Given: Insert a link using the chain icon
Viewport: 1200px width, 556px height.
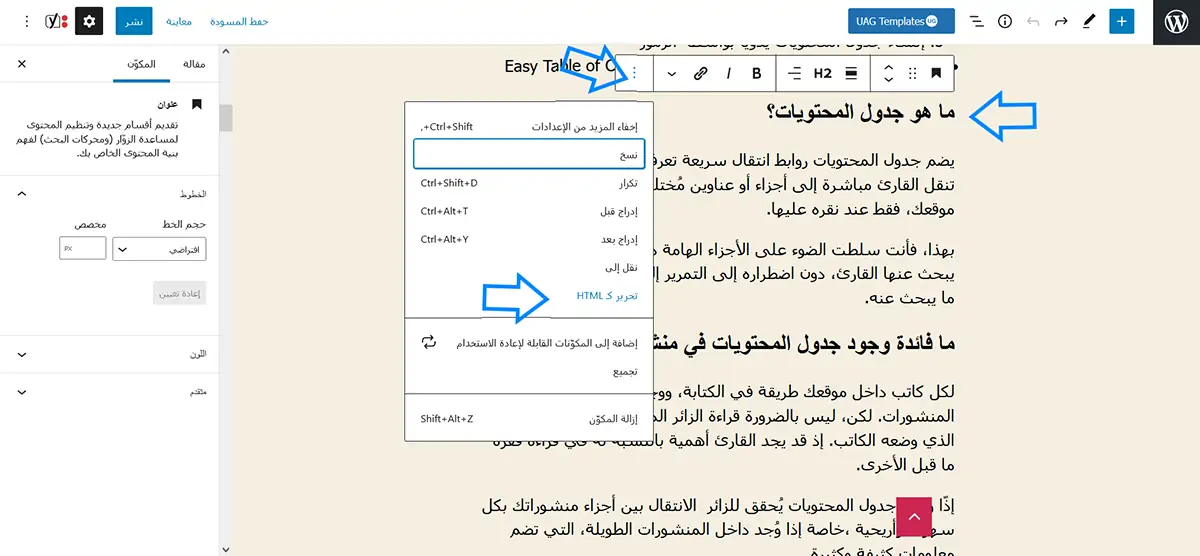Looking at the screenshot, I should 701,73.
